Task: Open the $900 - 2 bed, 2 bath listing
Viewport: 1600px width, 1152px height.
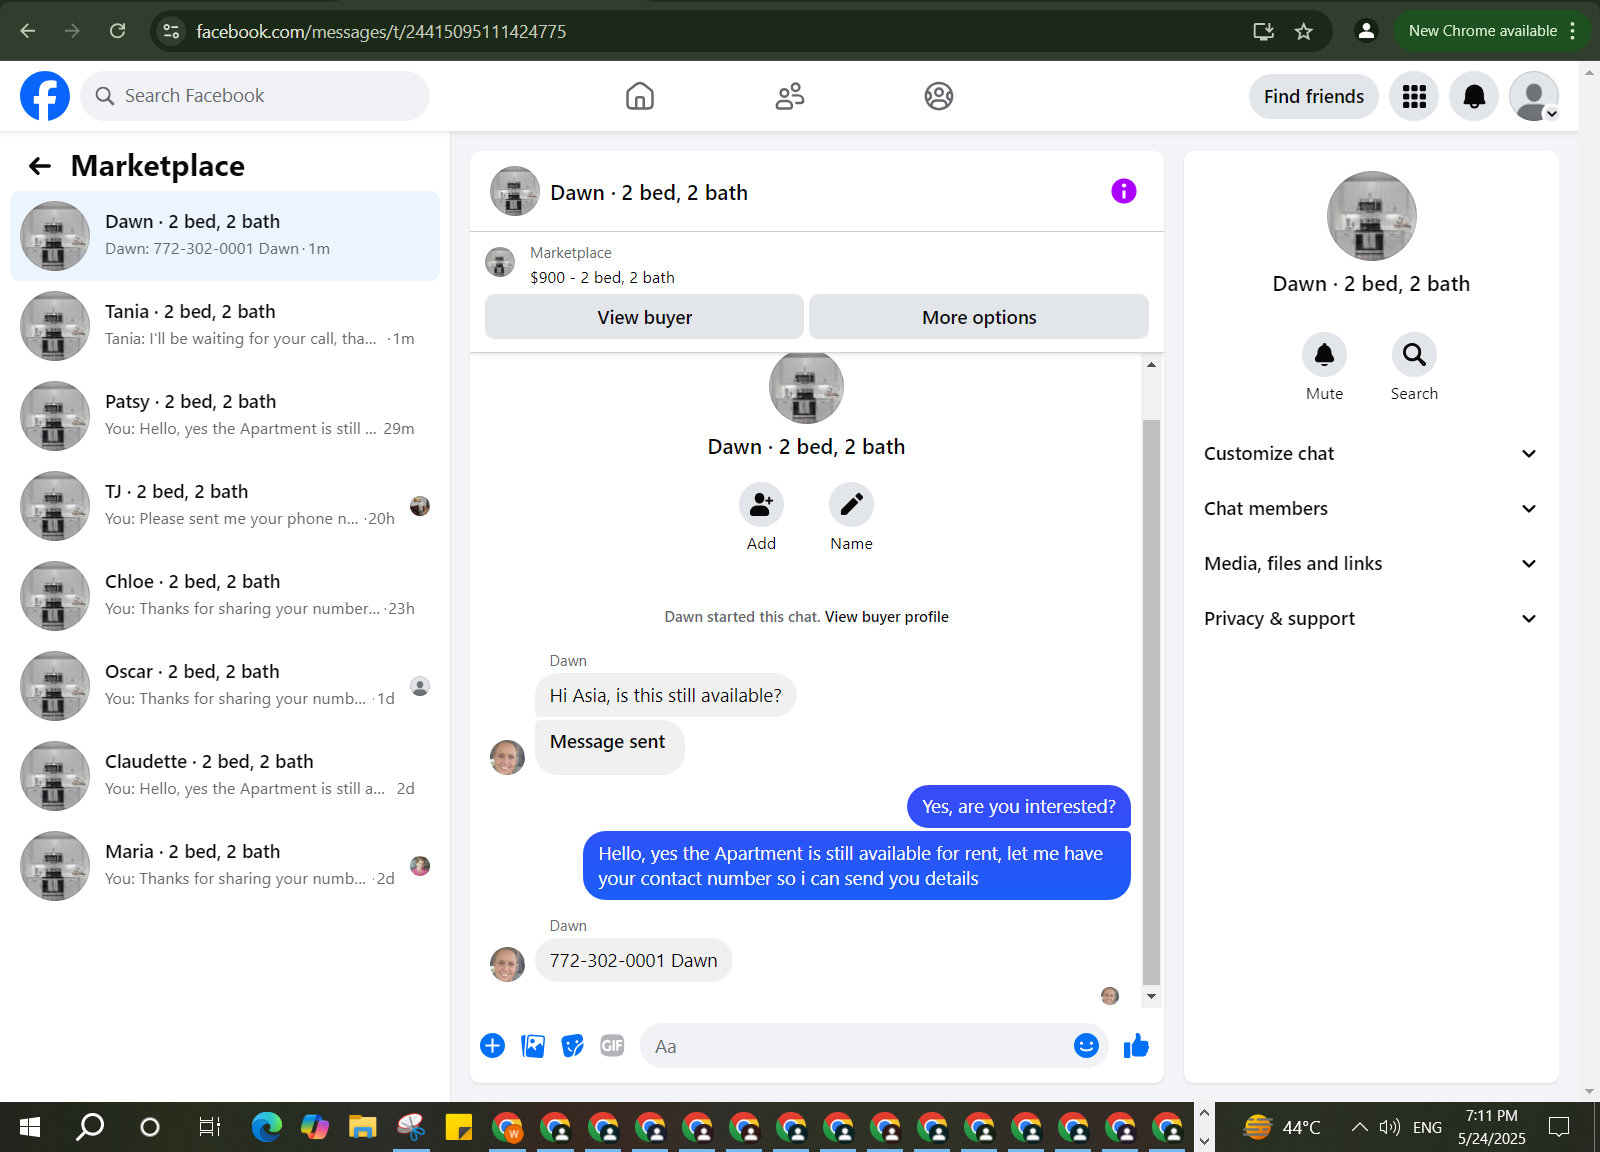Action: tap(602, 278)
